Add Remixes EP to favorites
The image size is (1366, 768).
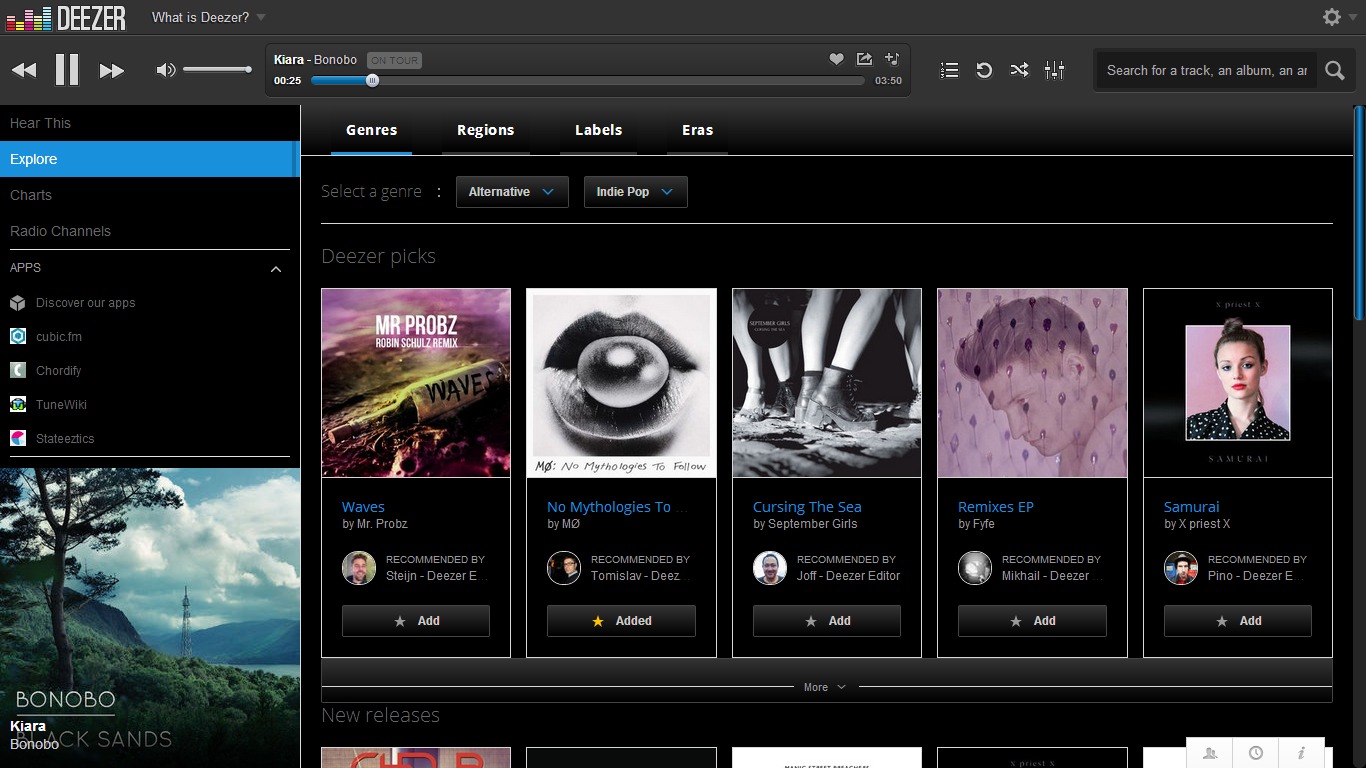pos(1032,621)
